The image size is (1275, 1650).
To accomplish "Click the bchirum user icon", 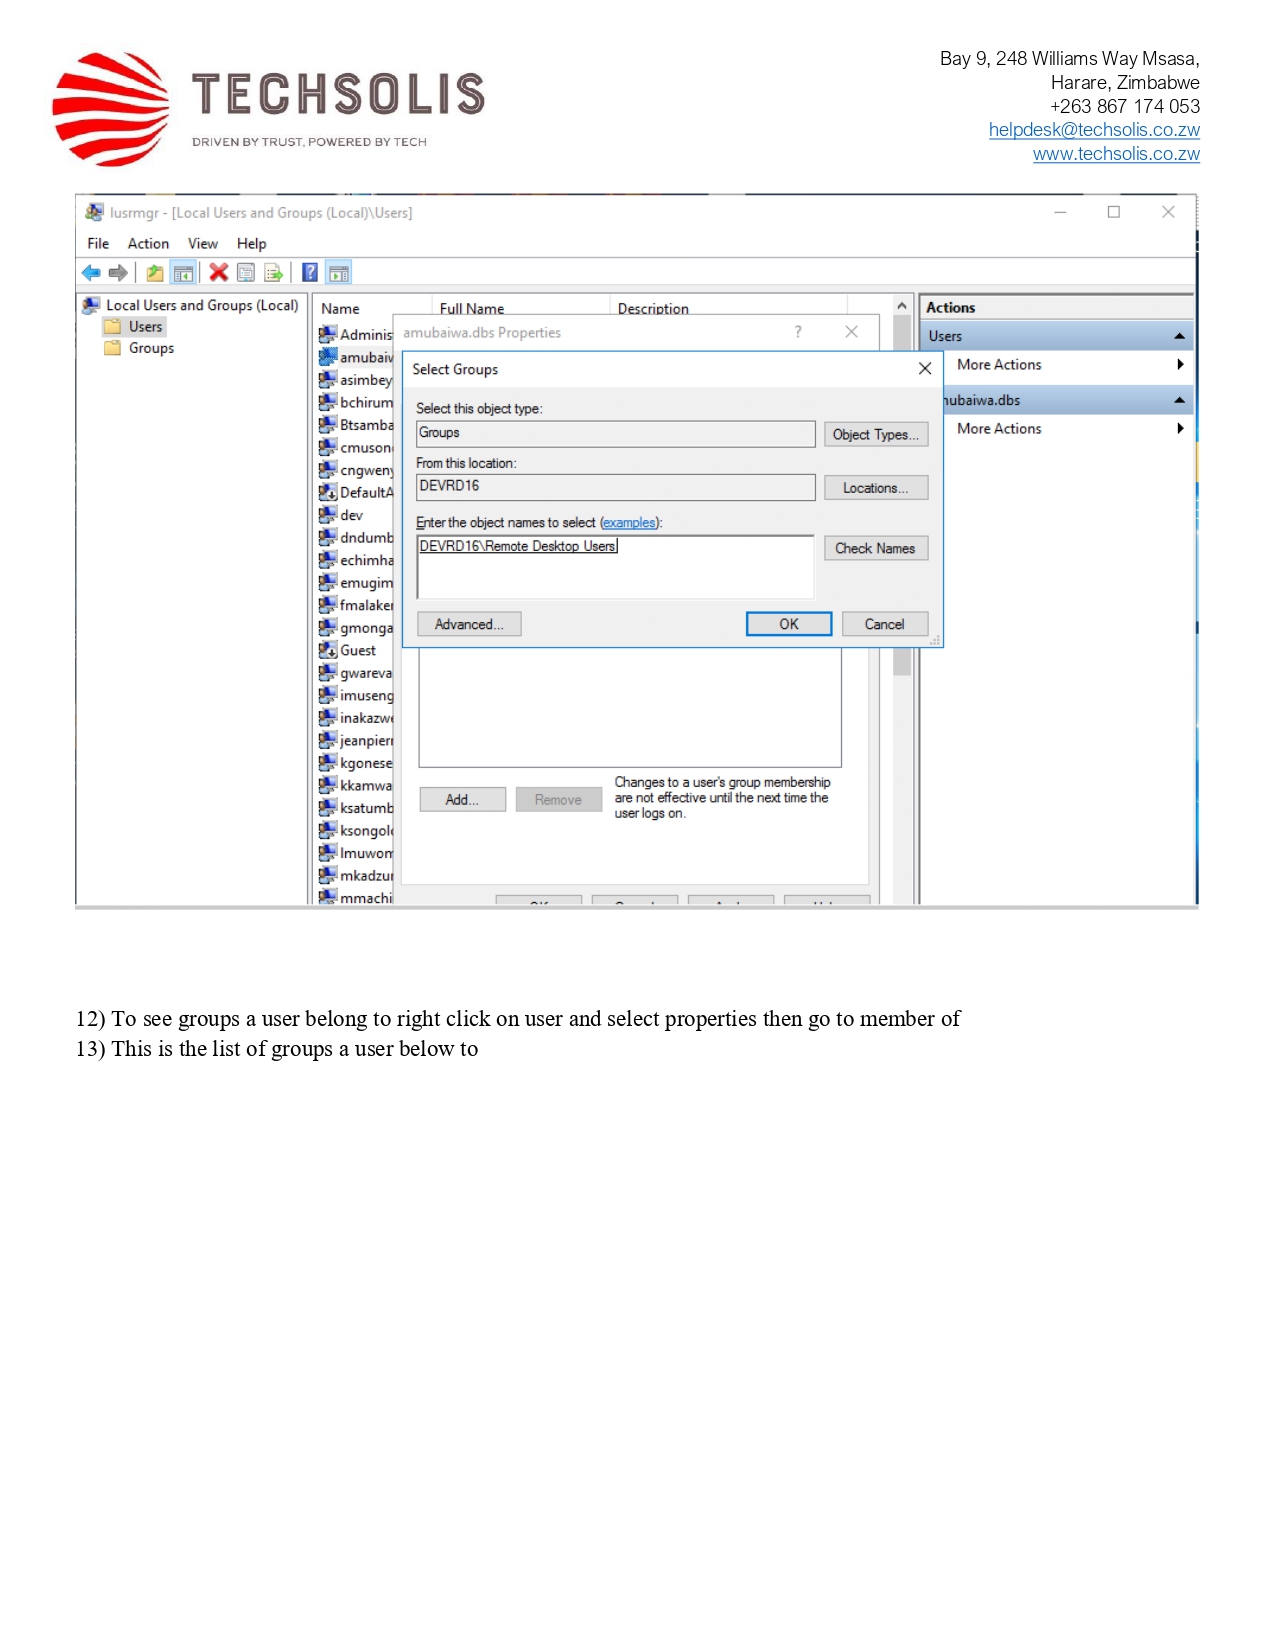I will point(328,402).
